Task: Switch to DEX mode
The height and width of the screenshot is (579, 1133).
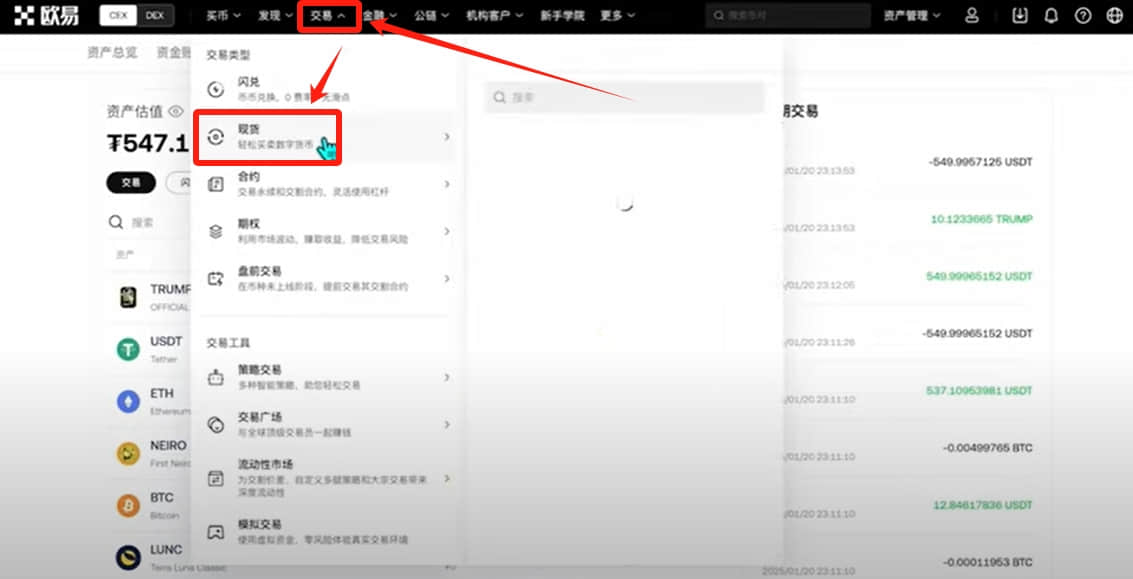Action: tap(155, 15)
